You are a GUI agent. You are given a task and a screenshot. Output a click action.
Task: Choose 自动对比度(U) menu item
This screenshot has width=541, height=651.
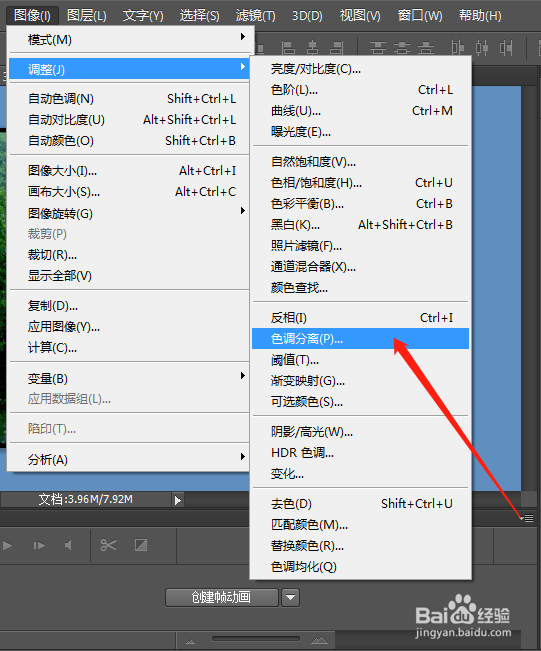point(129,120)
